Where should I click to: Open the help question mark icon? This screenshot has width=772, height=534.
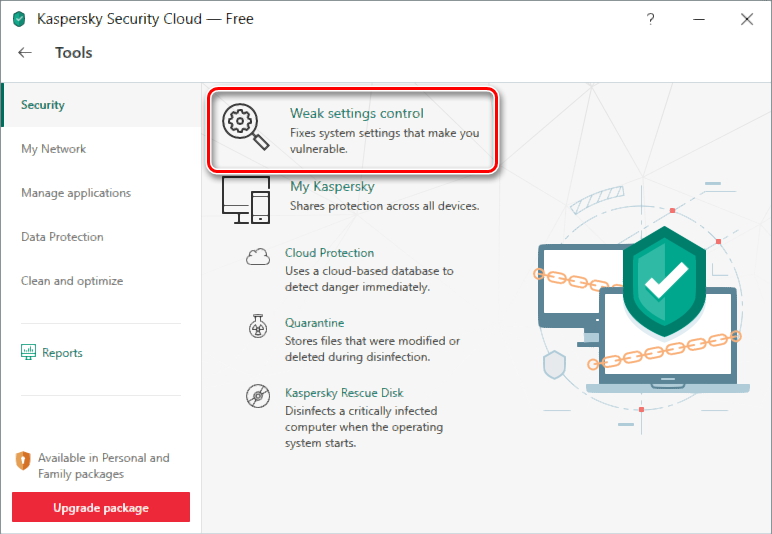pos(650,19)
